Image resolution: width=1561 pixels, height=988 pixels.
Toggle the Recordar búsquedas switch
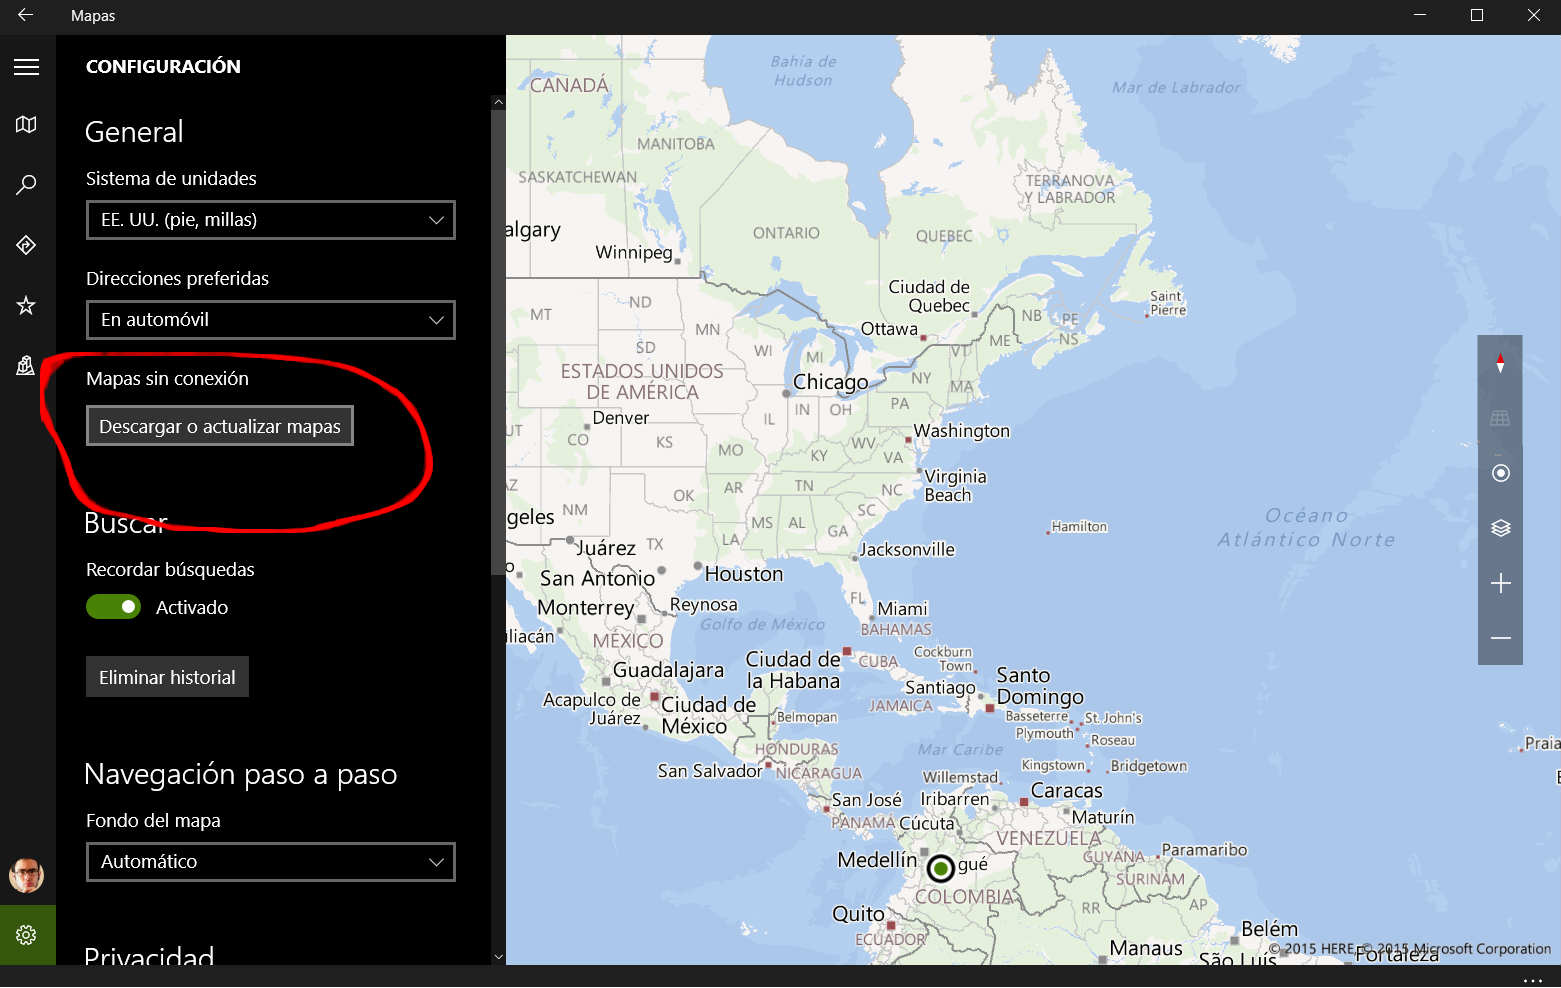[113, 607]
